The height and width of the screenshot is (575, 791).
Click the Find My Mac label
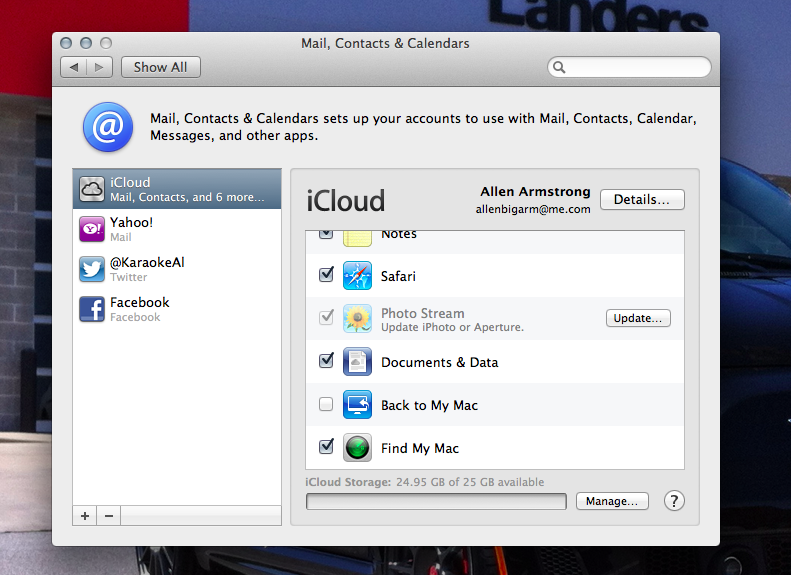420,448
